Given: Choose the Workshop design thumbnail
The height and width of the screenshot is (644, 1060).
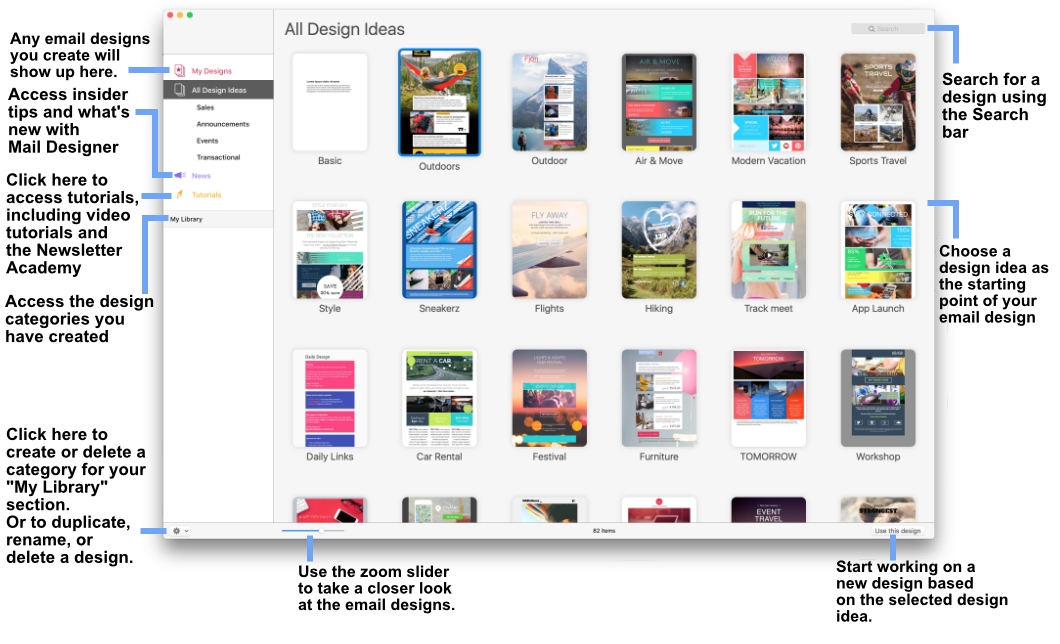Looking at the screenshot, I should [x=878, y=398].
